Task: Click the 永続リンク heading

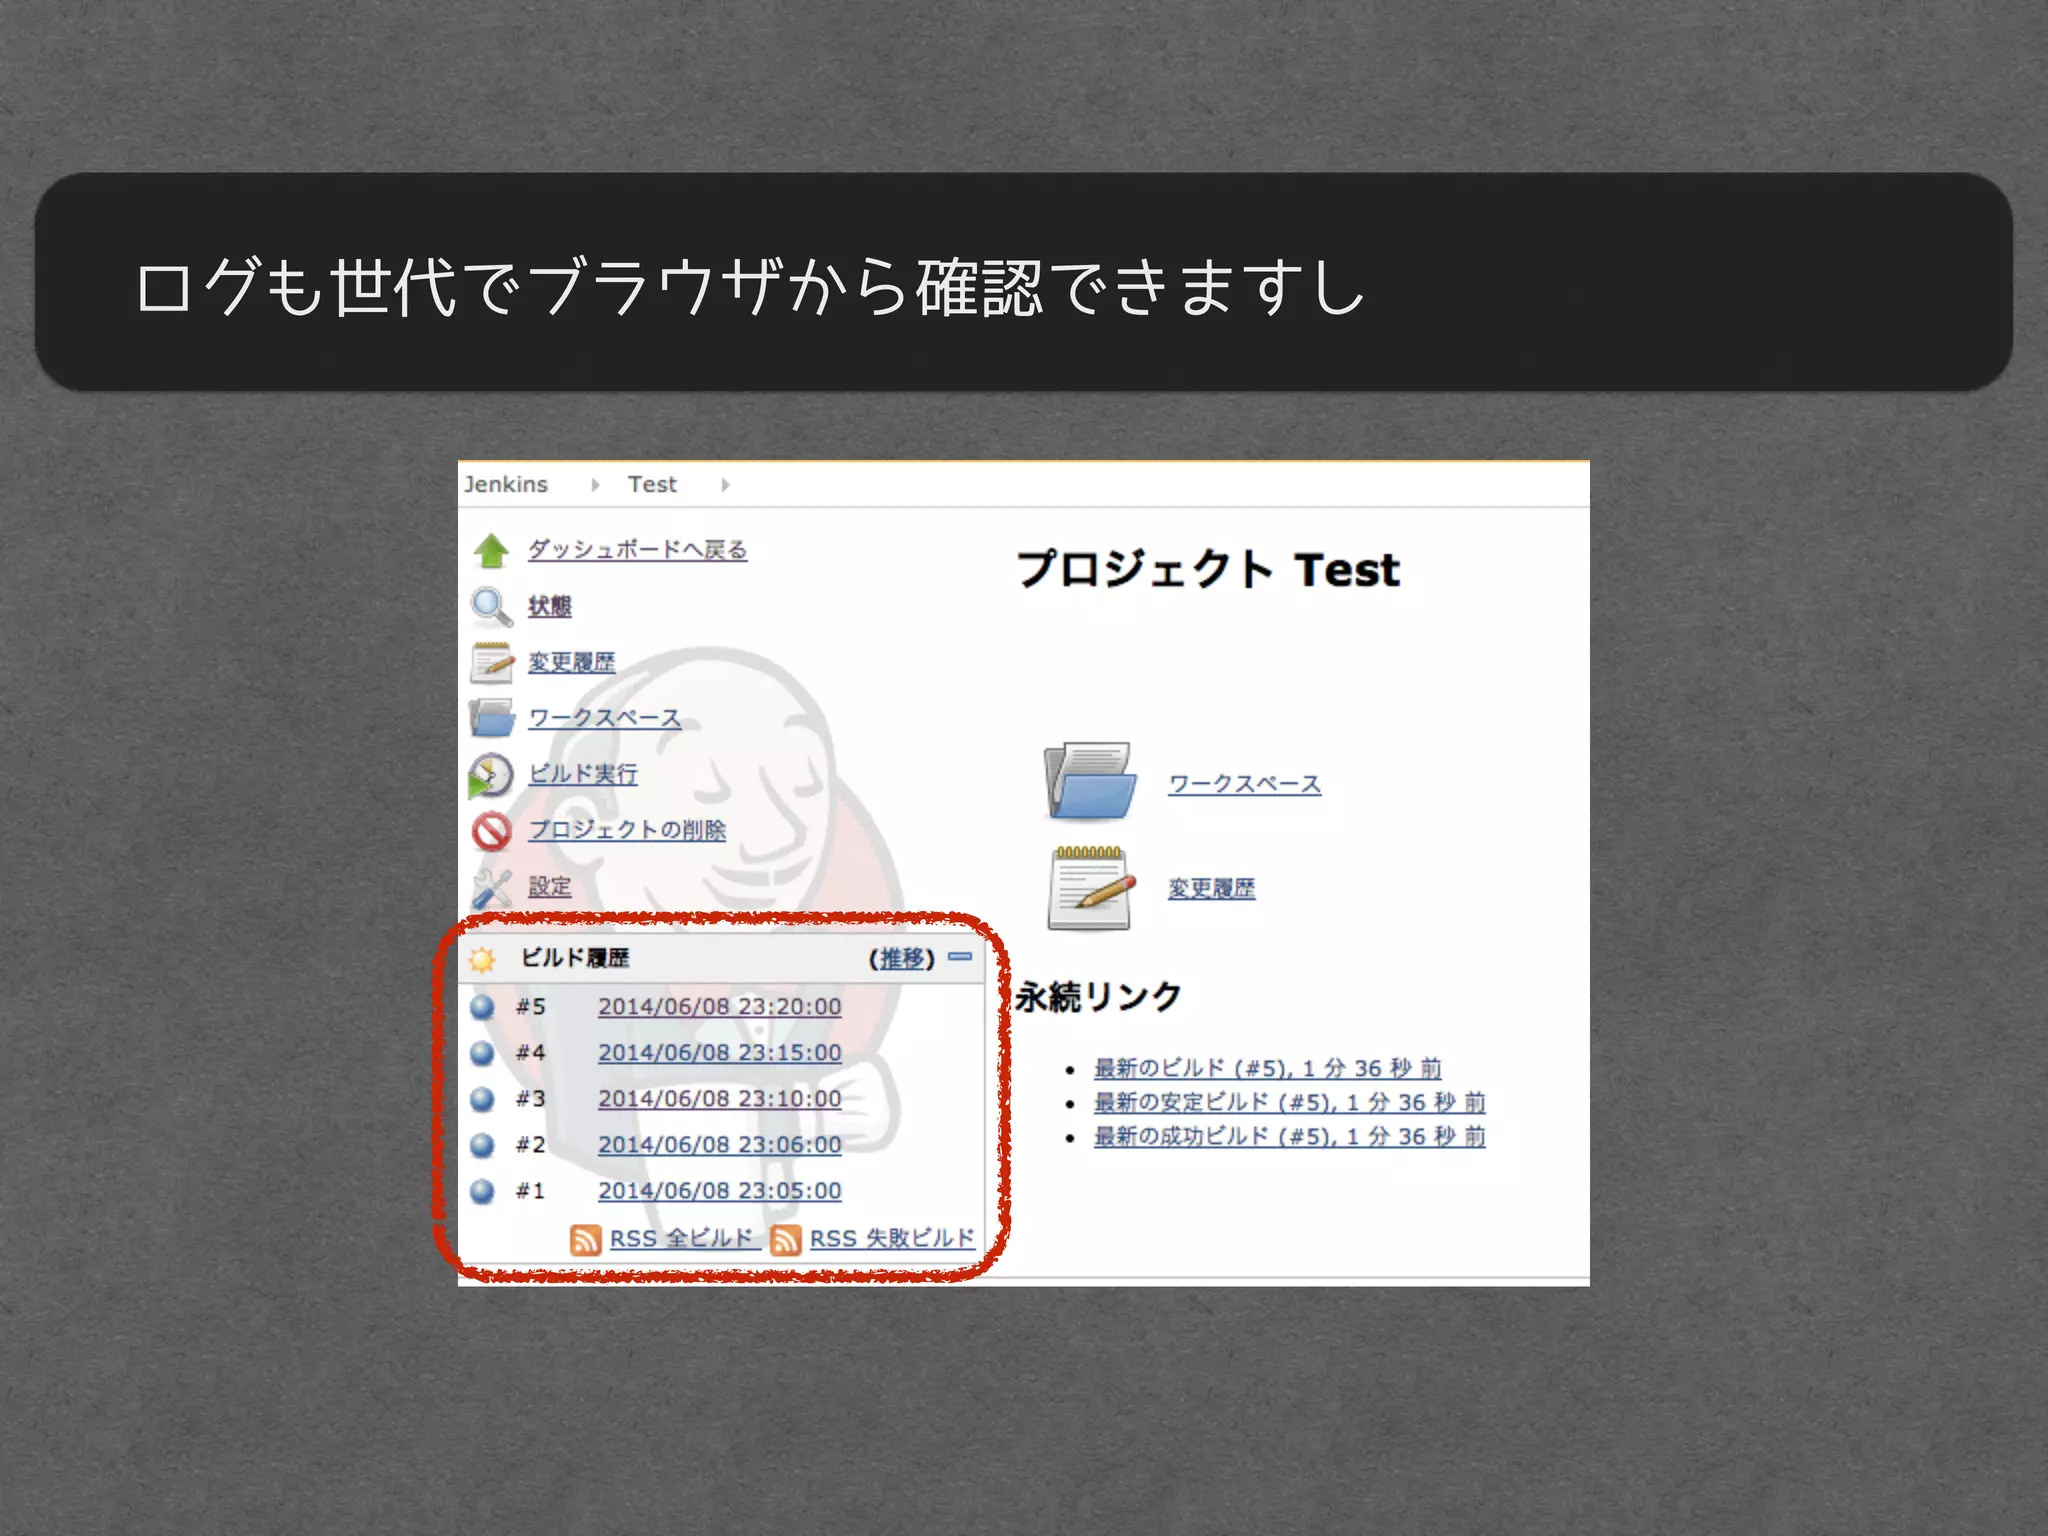Action: click(x=1098, y=997)
